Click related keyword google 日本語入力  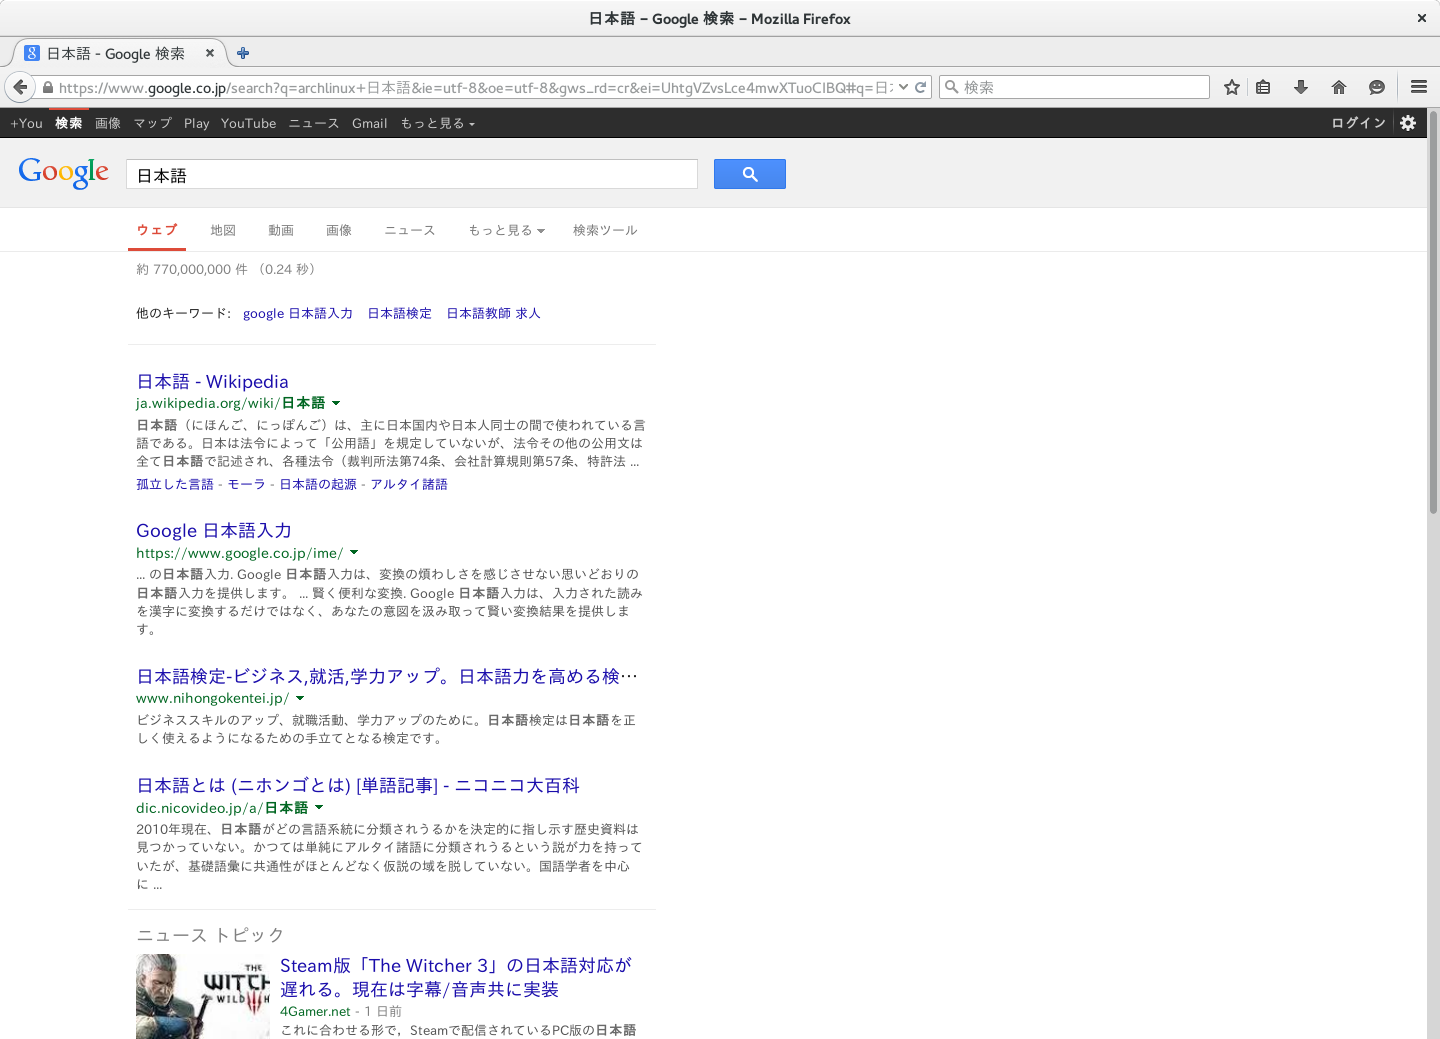298,313
